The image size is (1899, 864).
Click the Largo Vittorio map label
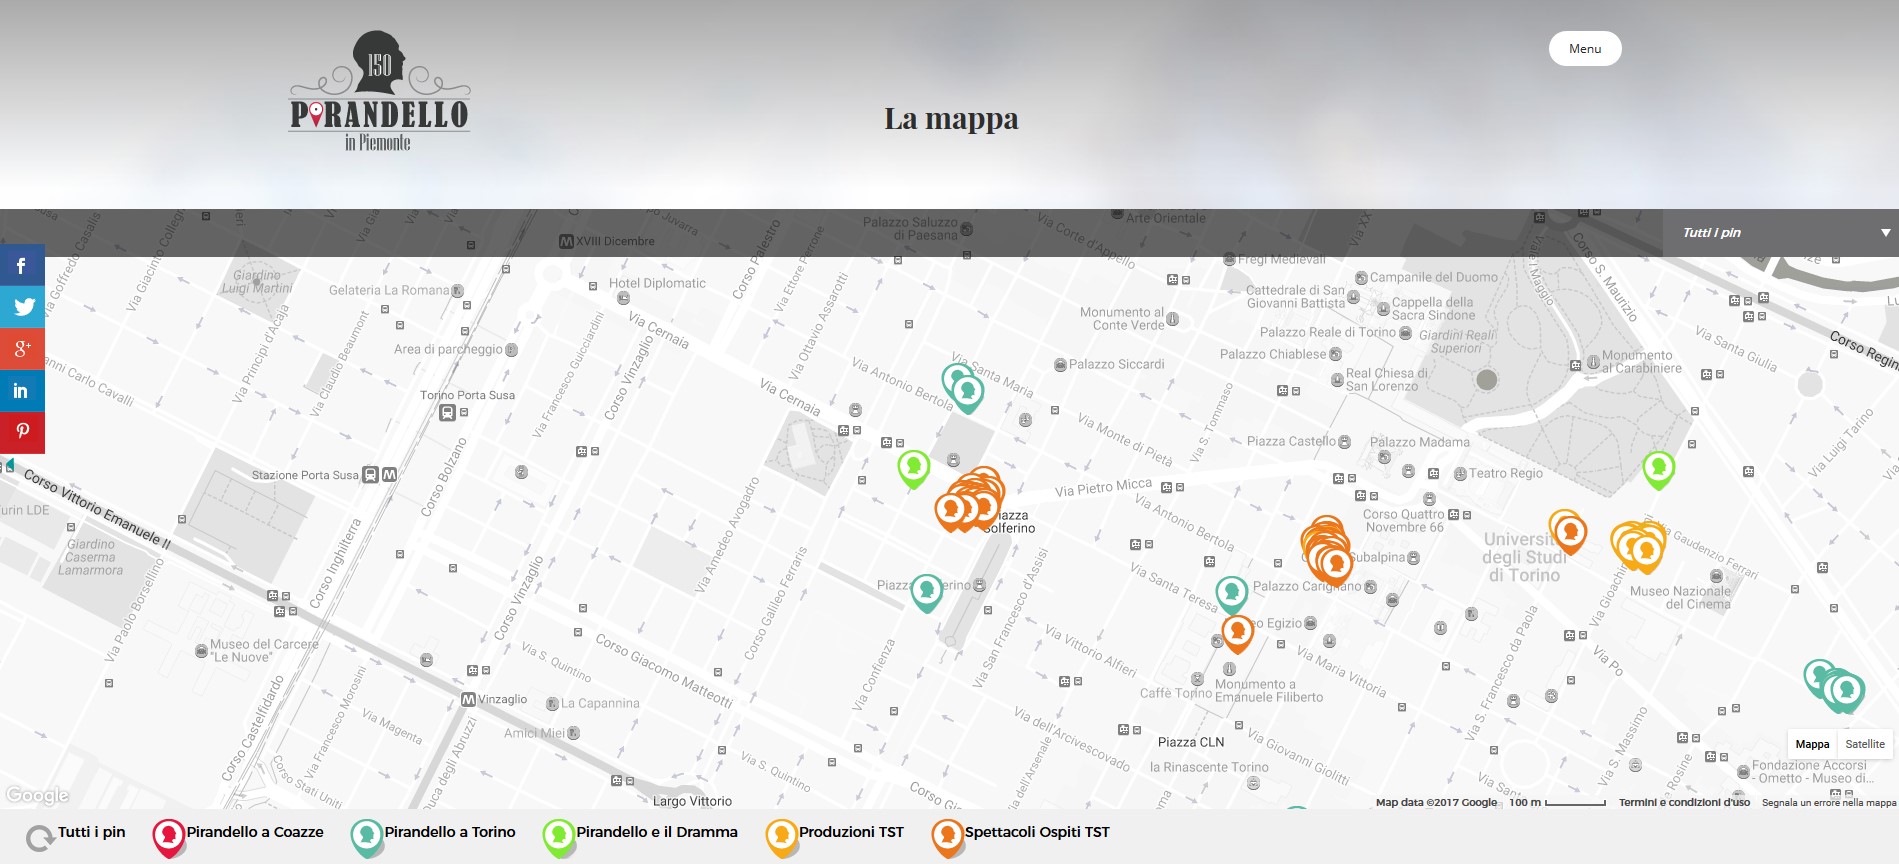pyautogui.click(x=692, y=801)
